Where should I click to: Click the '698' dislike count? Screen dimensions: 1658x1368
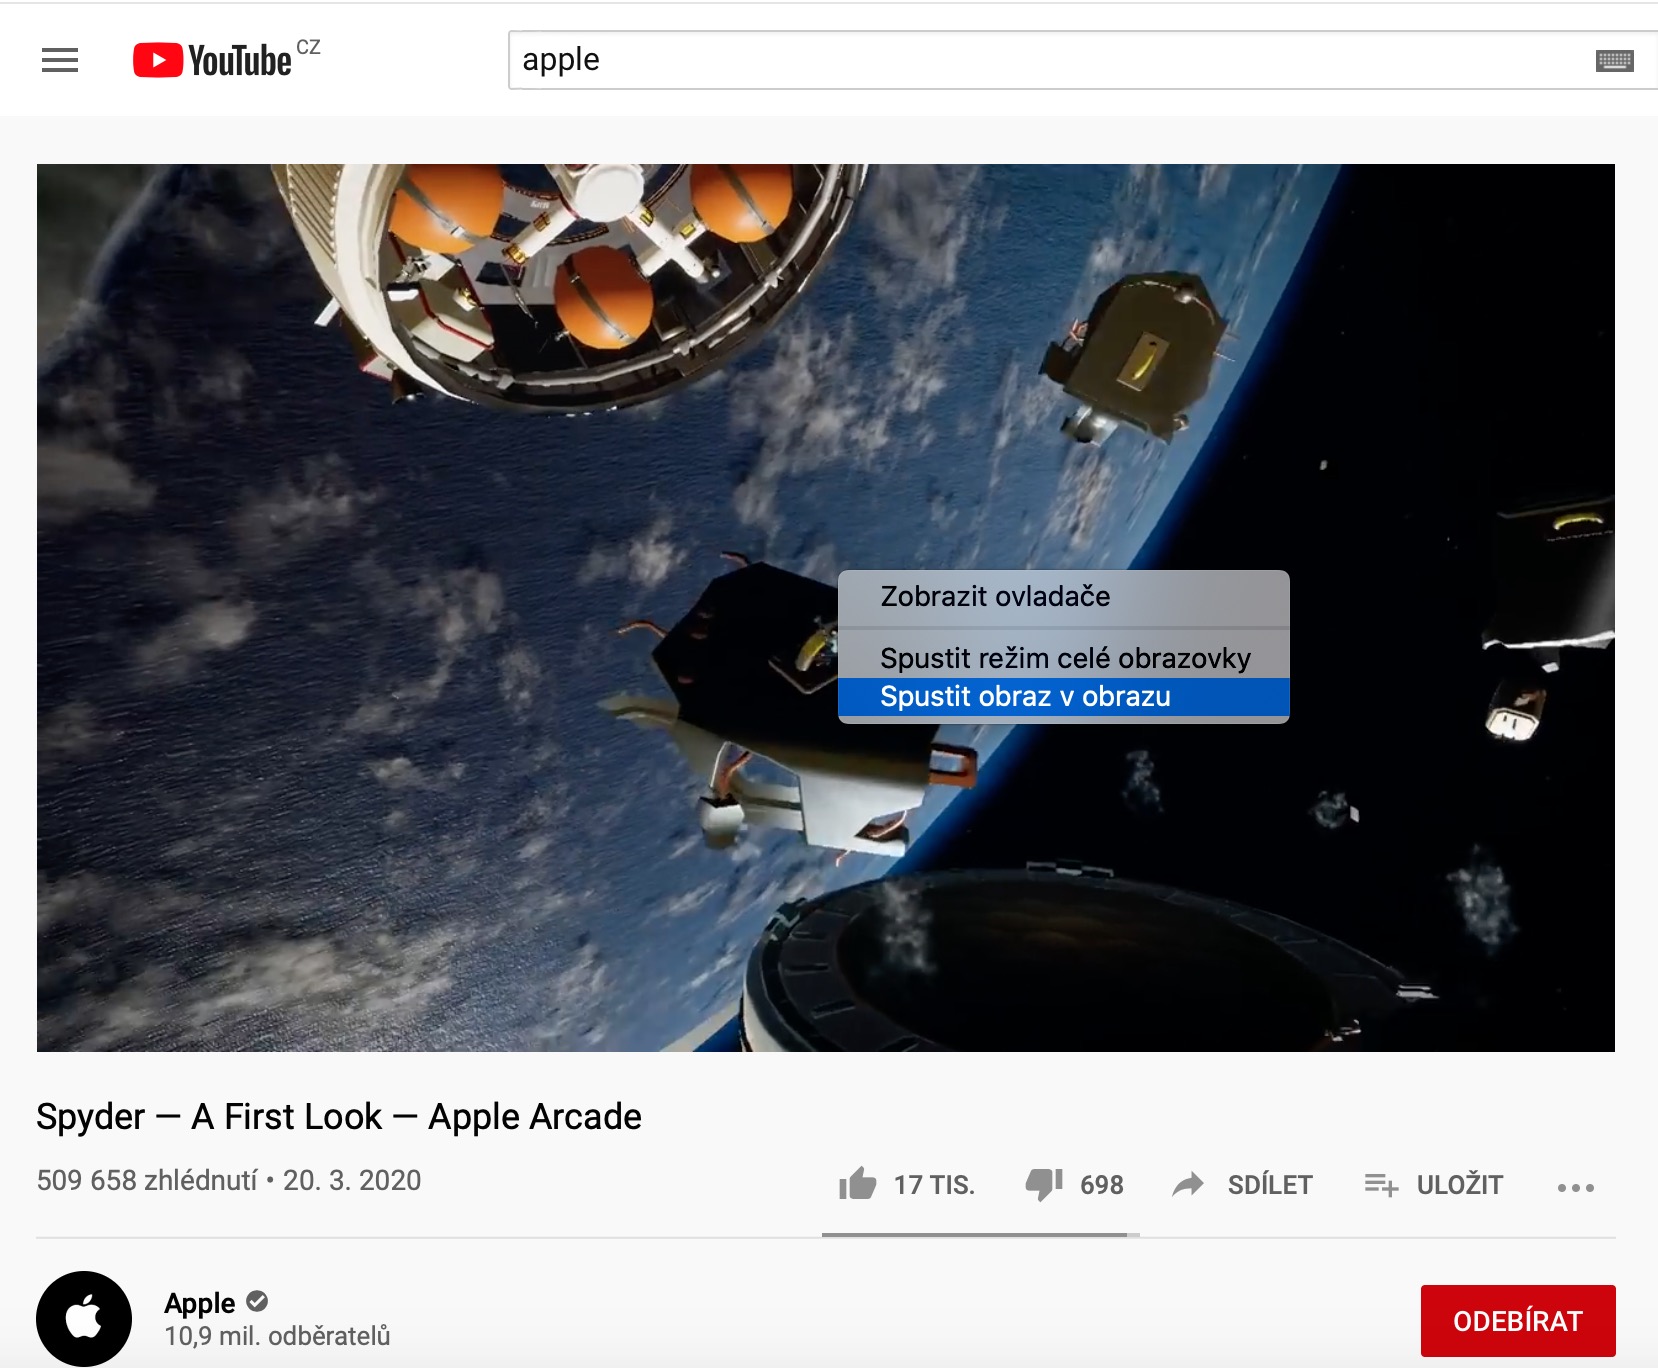tap(1102, 1185)
